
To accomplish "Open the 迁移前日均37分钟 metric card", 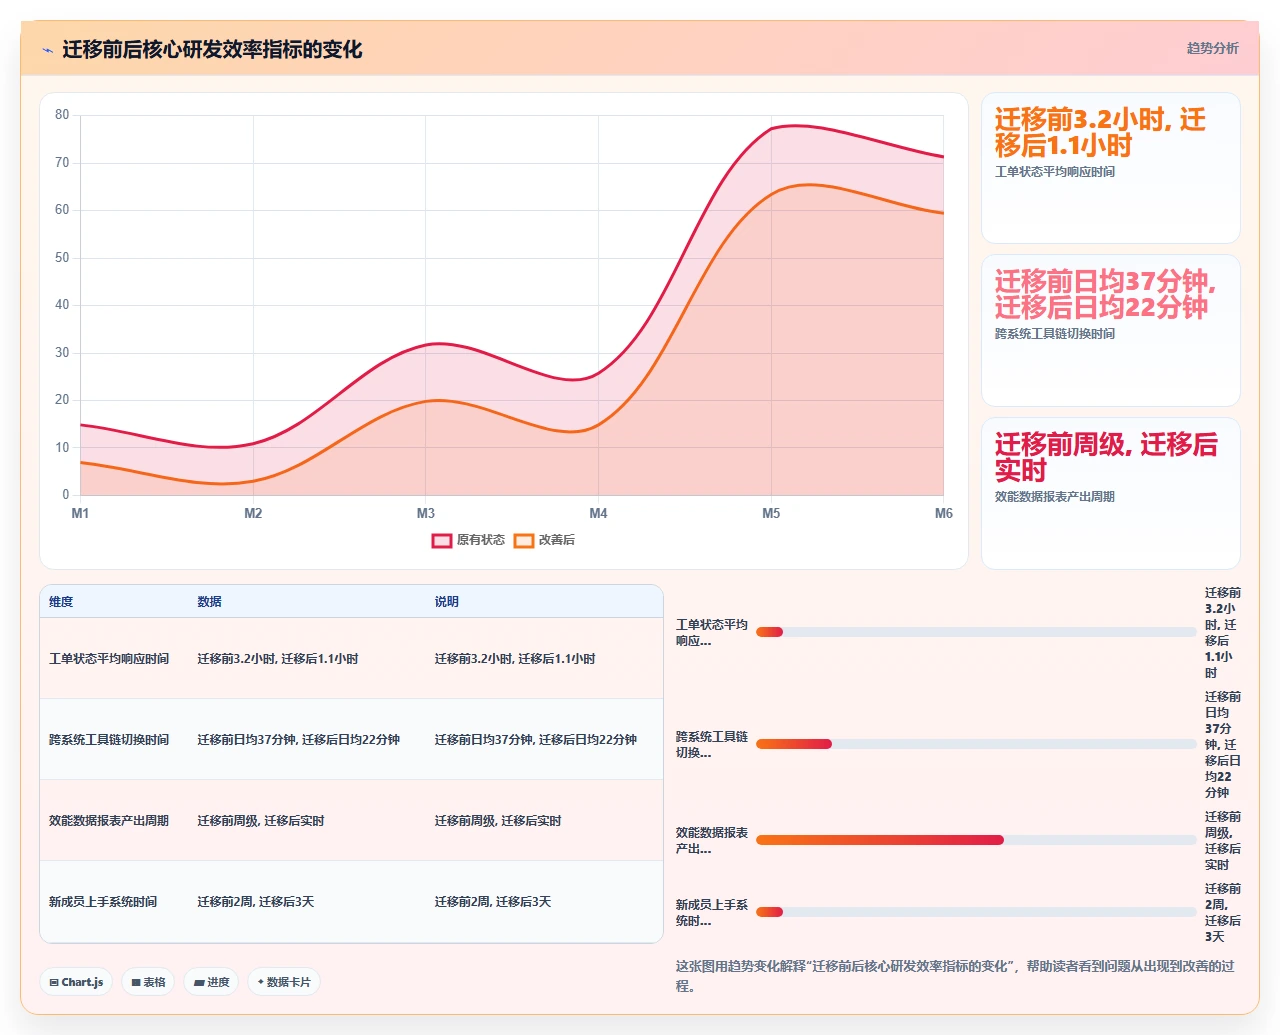I will pos(1111,330).
